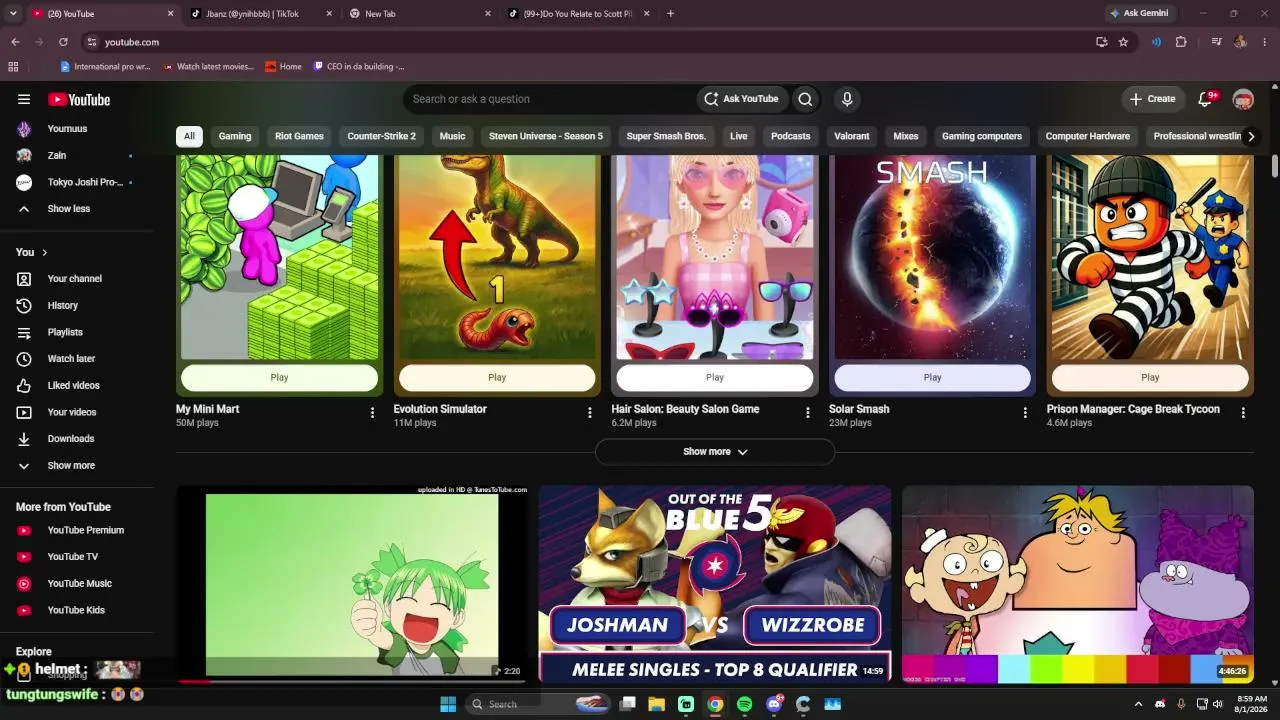
Task: Open the Chrome apps grid shortcut
Action: [13, 67]
